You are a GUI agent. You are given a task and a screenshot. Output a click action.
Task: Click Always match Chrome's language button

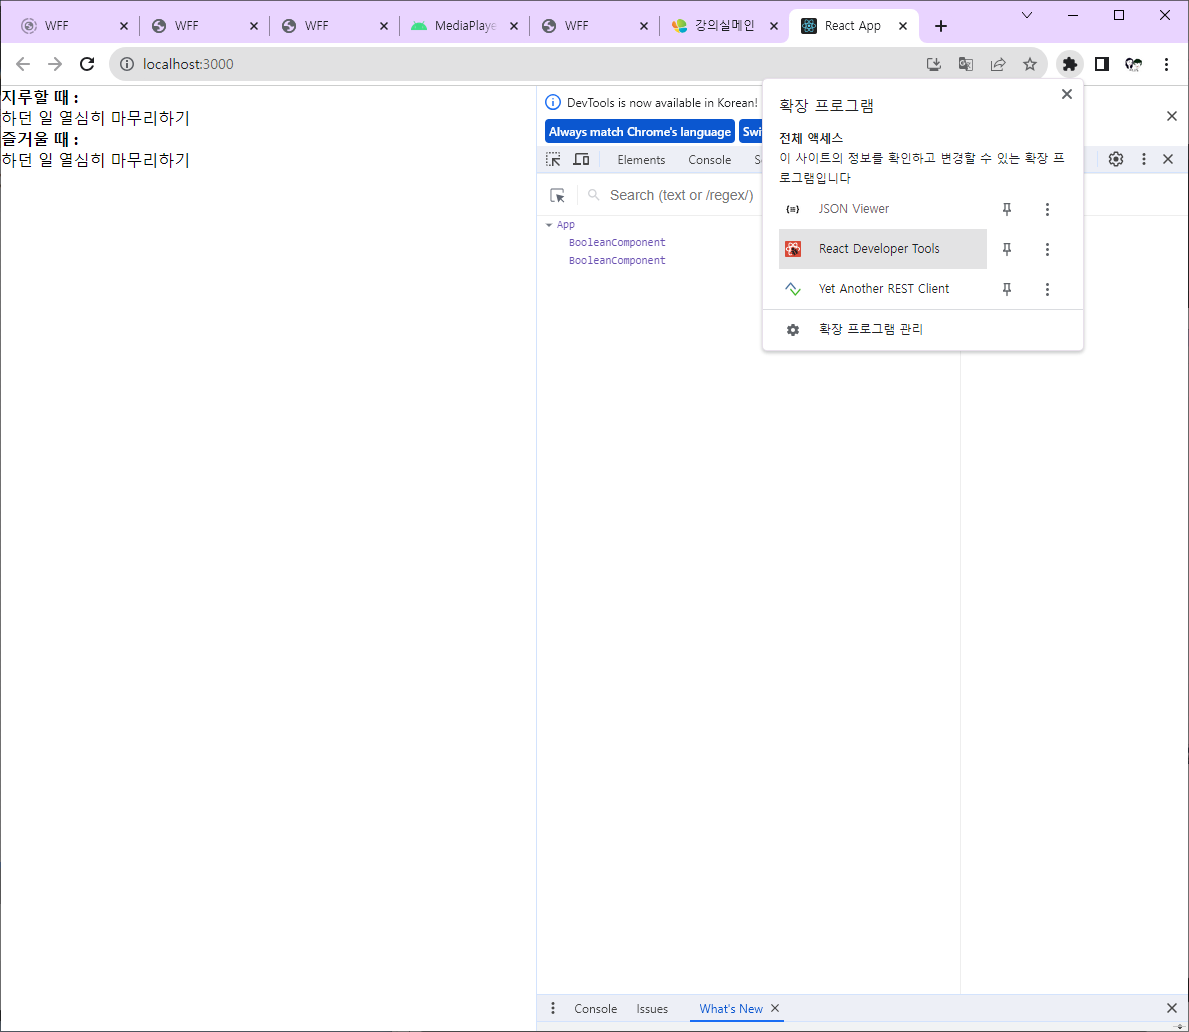pyautogui.click(x=640, y=131)
